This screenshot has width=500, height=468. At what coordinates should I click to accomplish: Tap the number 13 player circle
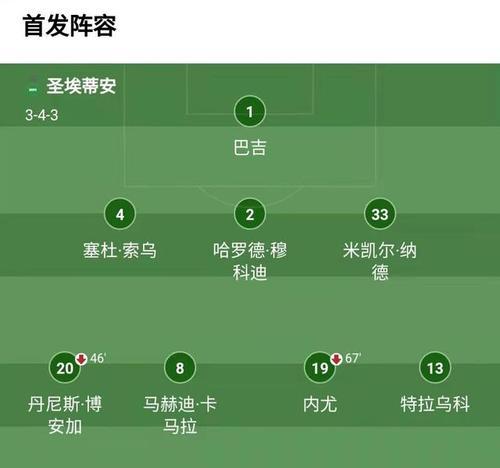click(x=435, y=368)
